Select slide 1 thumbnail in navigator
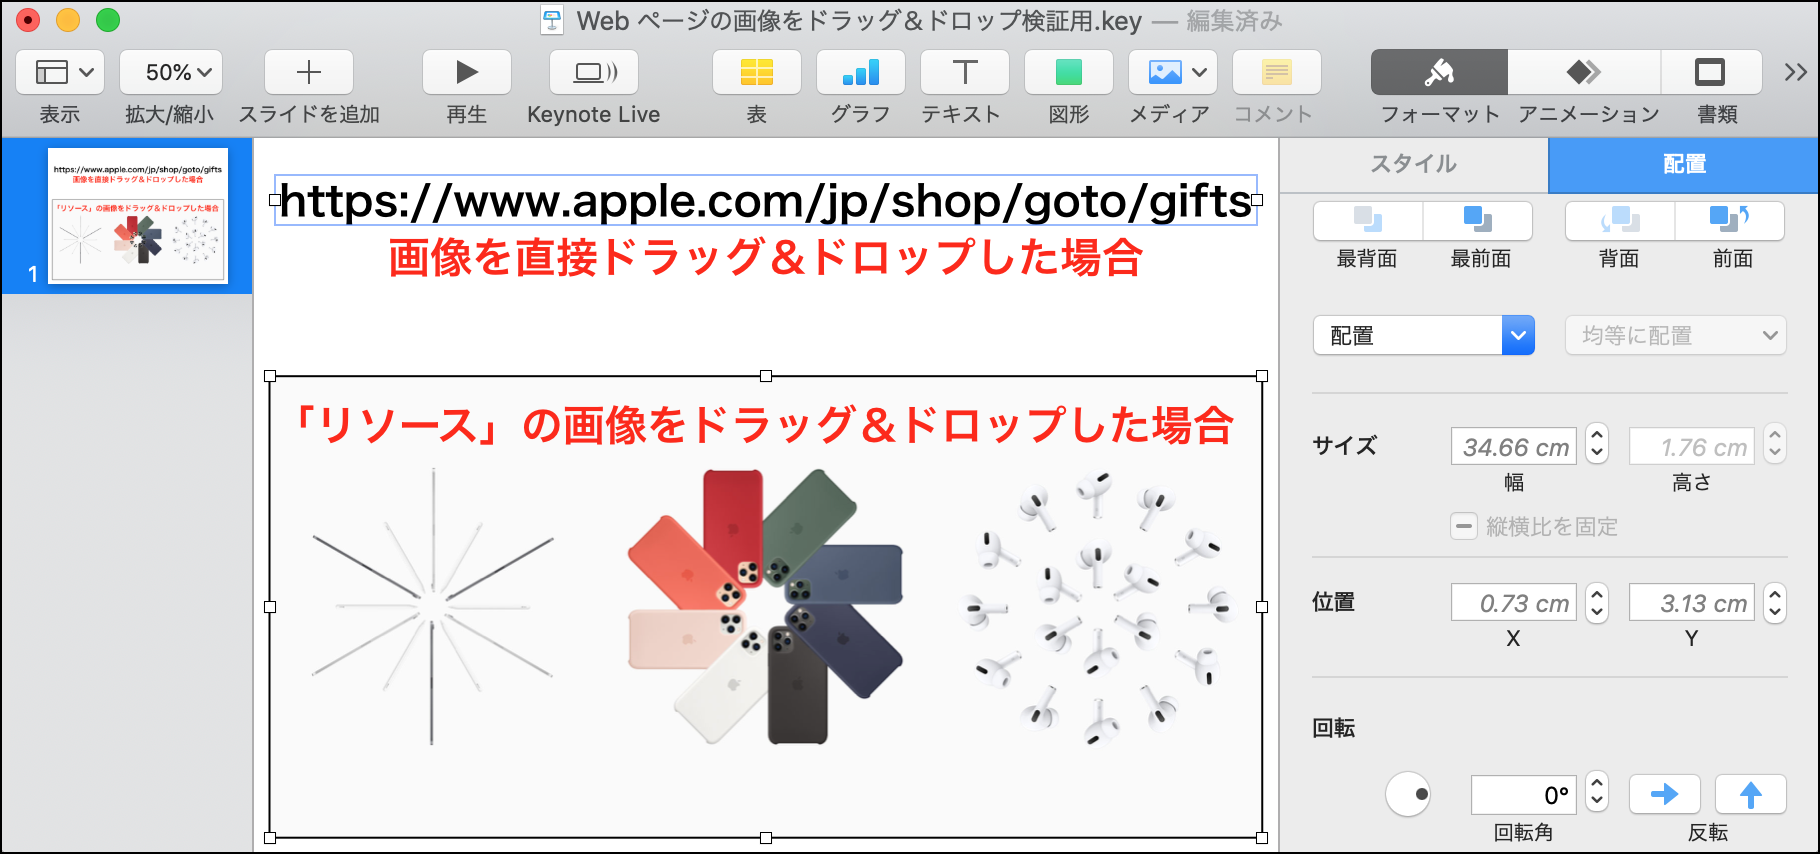Screen dimensions: 1820x854 click(x=138, y=215)
